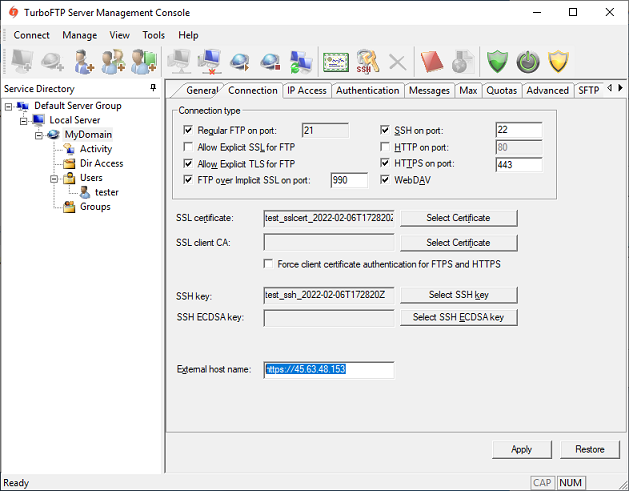Toggle FTP over Implicit SSL checkbox
629x491 pixels.
coord(188,180)
